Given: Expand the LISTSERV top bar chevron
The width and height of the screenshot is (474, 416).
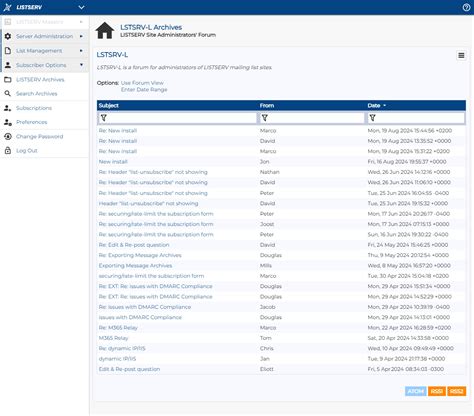Looking at the screenshot, I should tap(81, 7).
